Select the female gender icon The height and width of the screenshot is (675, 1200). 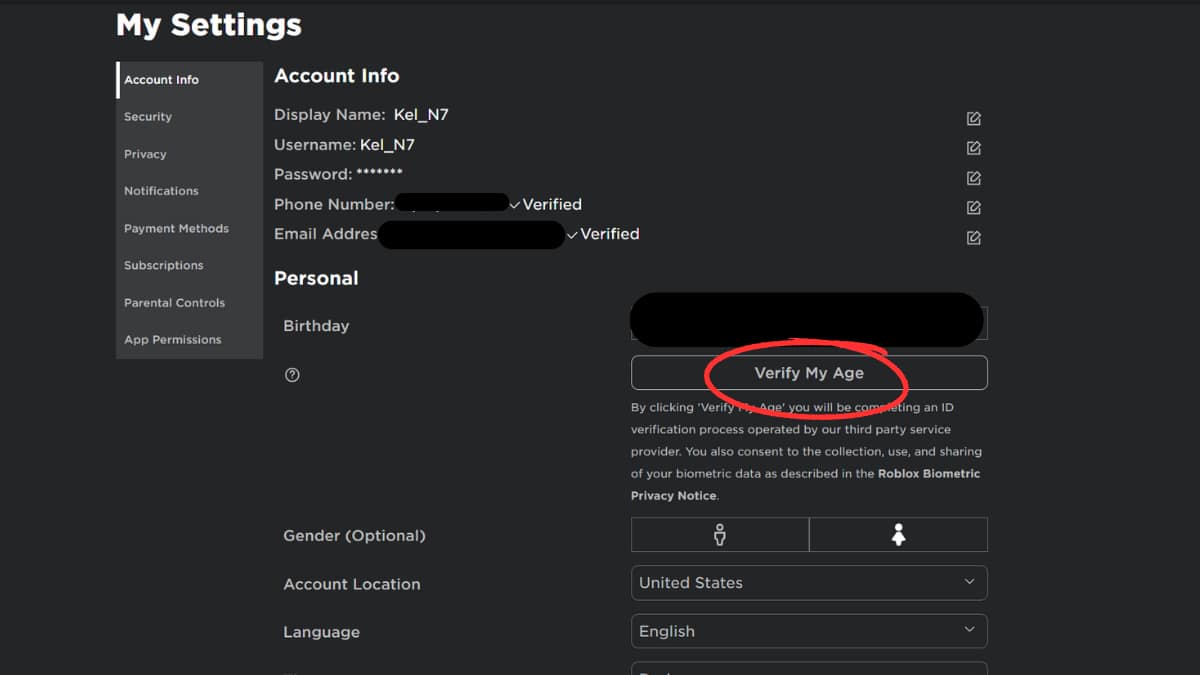[x=897, y=534]
